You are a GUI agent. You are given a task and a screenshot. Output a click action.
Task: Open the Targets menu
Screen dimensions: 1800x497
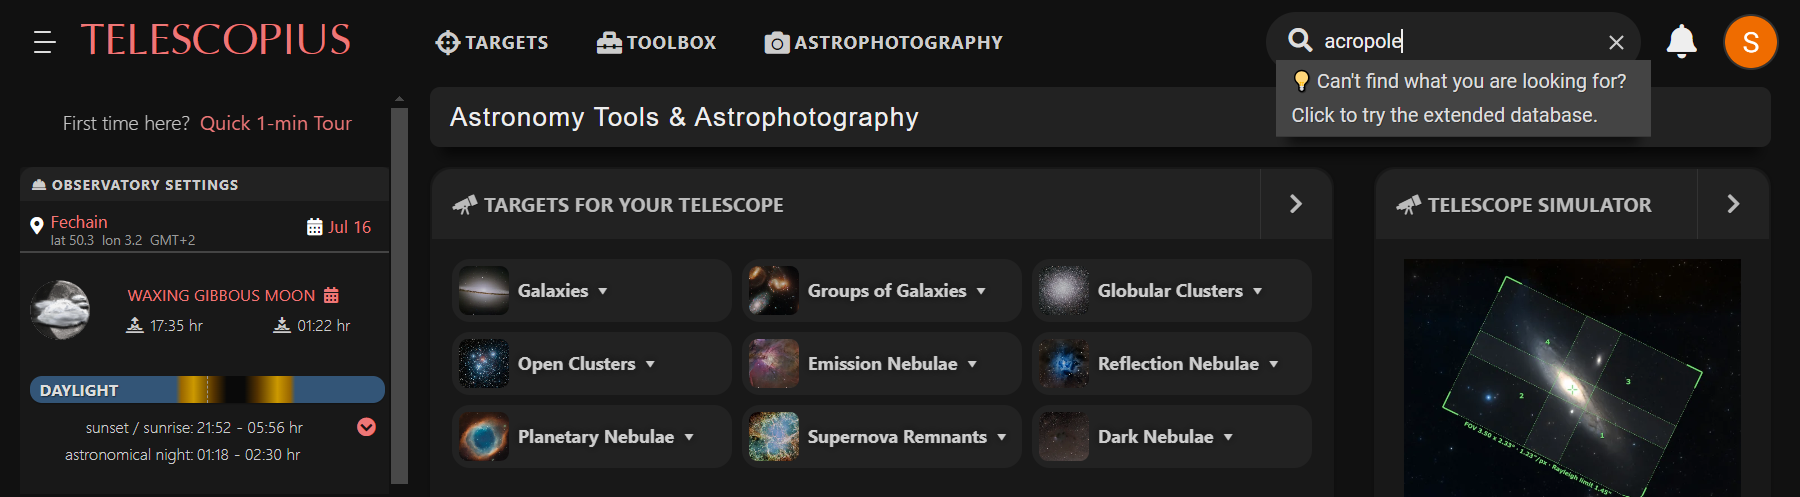(x=492, y=42)
